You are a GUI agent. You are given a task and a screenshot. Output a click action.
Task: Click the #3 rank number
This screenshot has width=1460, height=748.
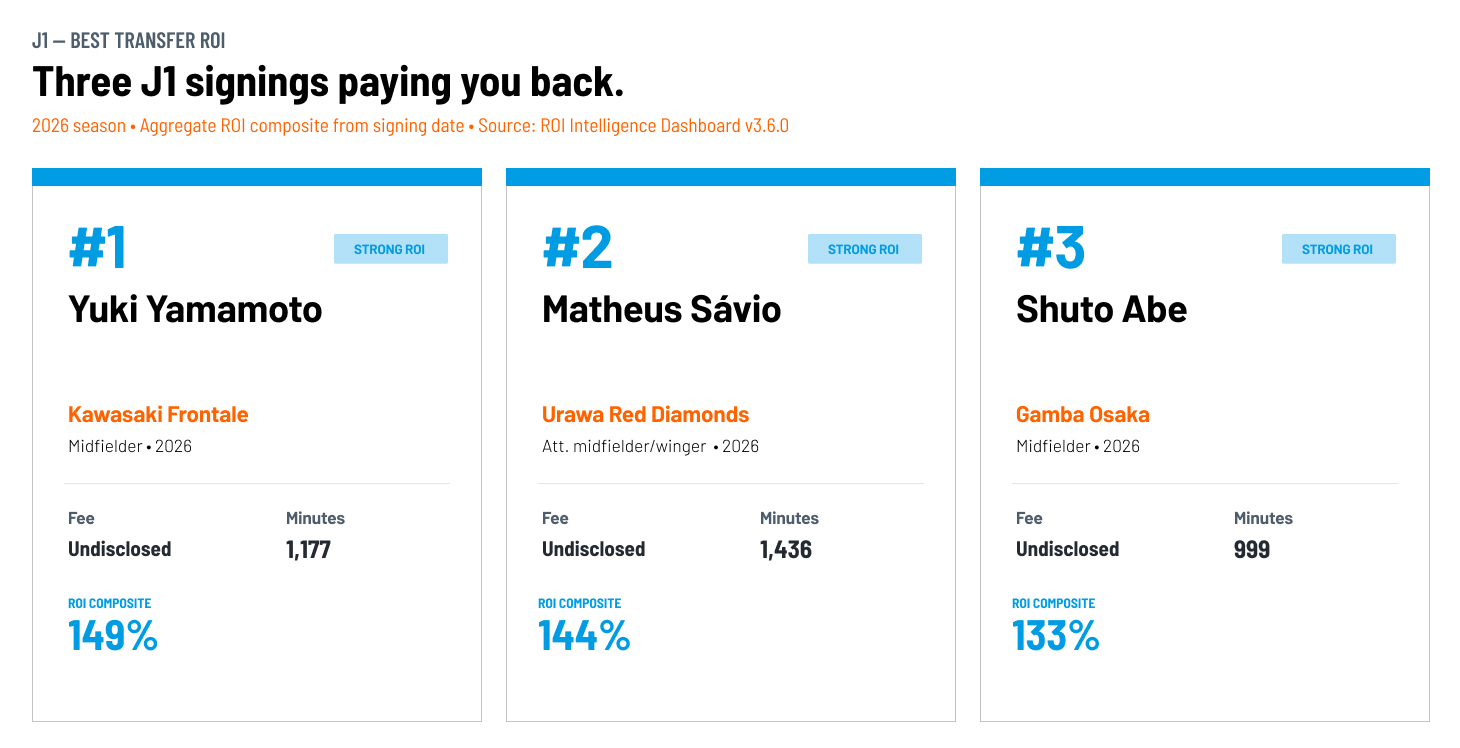coord(1051,247)
